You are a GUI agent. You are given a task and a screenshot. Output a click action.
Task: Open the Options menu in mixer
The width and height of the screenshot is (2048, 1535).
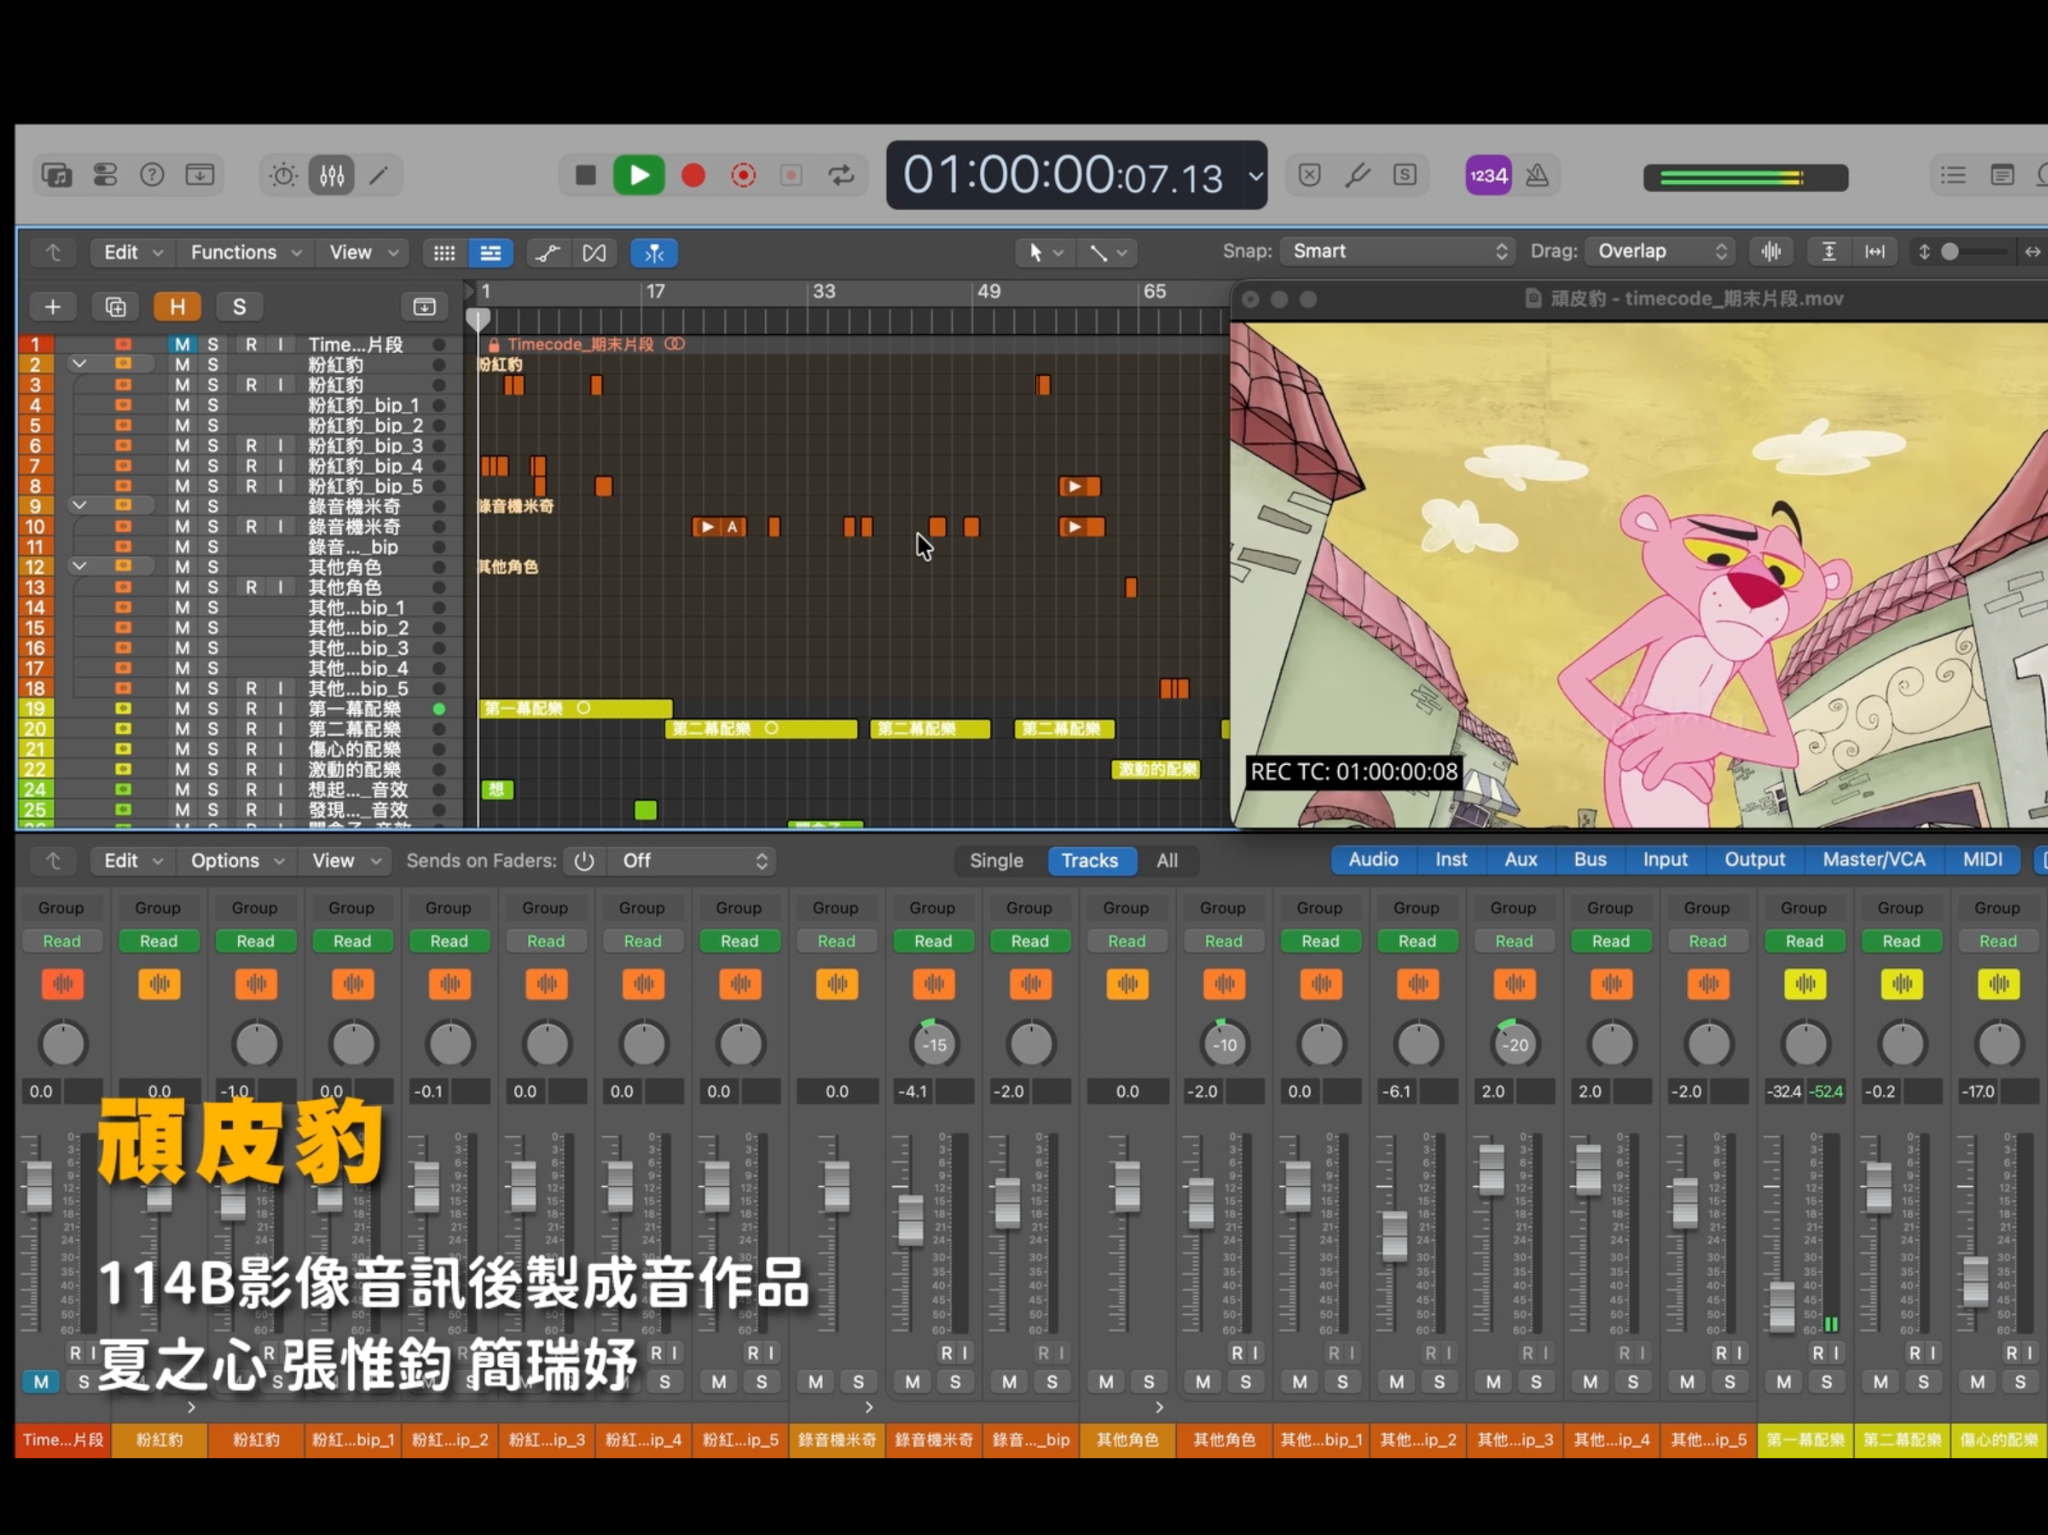coord(237,861)
